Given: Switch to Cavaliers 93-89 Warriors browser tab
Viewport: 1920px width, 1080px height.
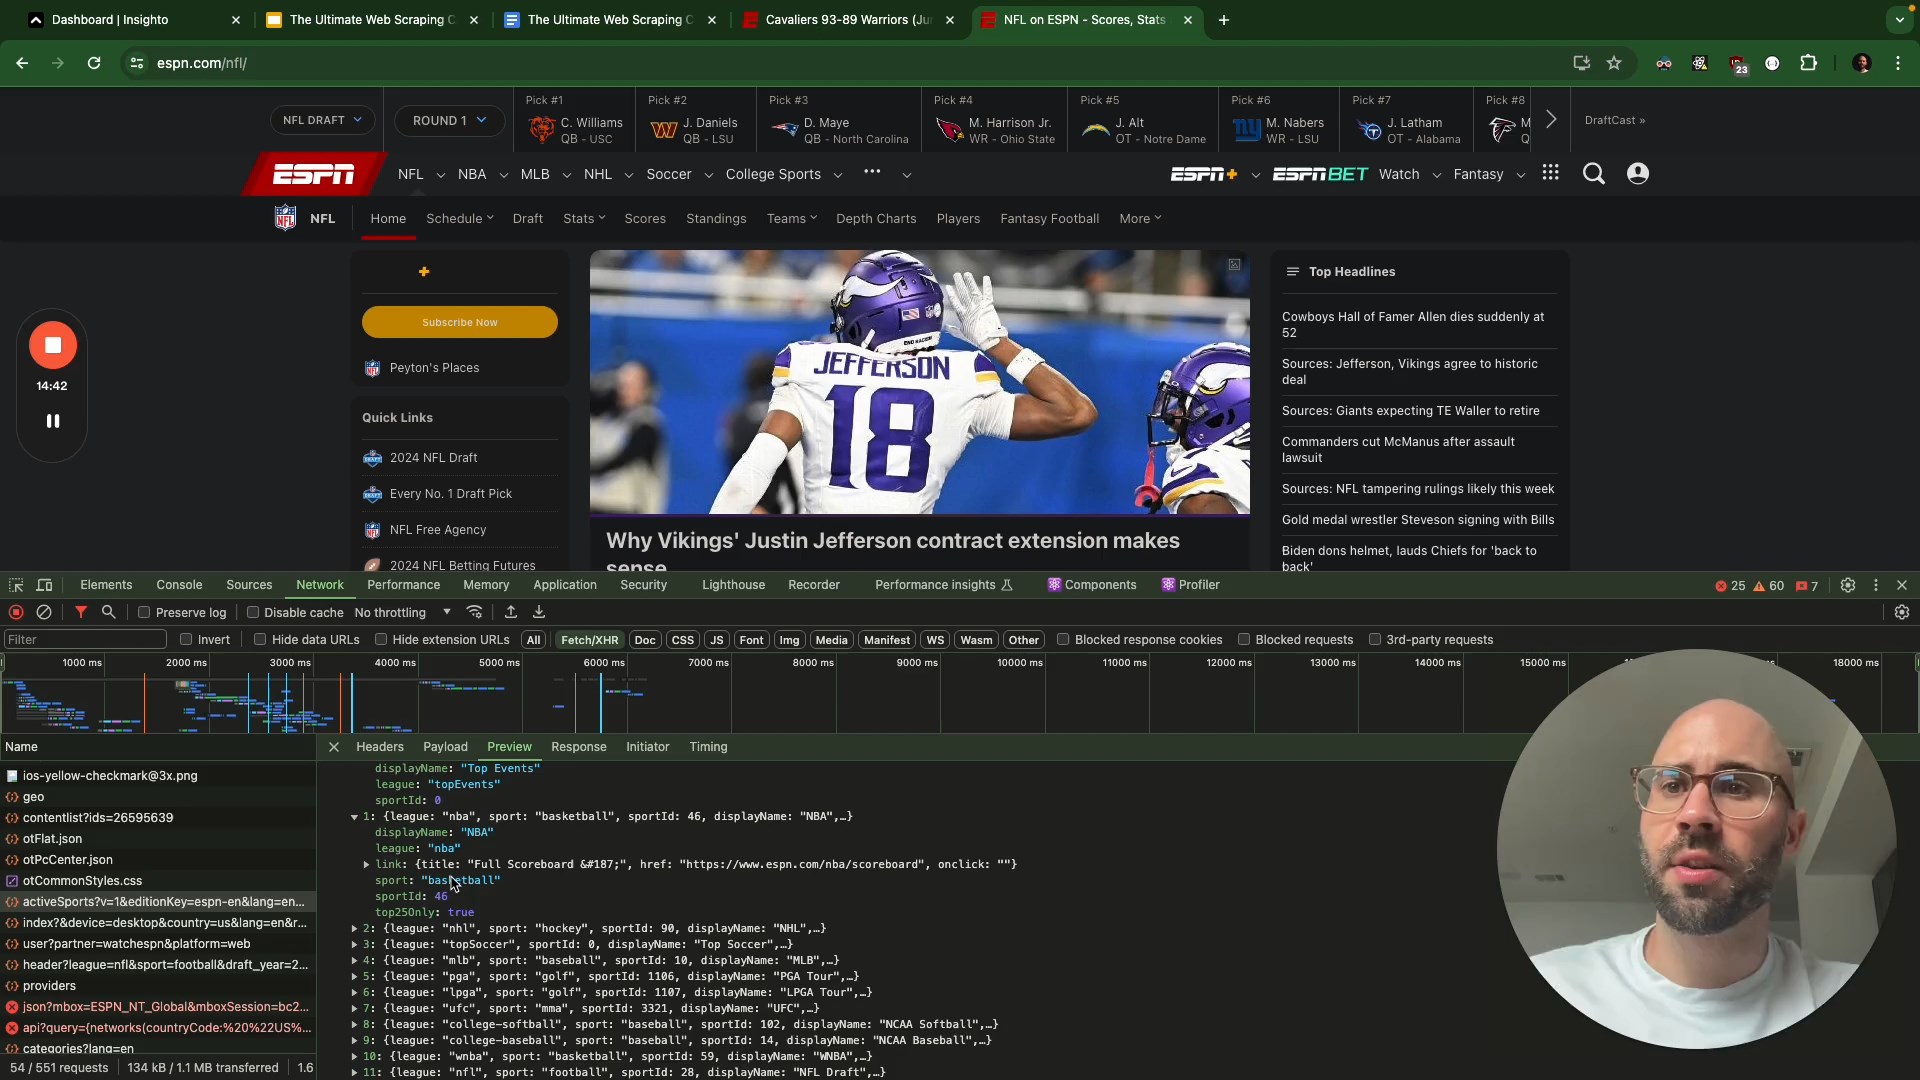Looking at the screenshot, I should (x=850, y=20).
